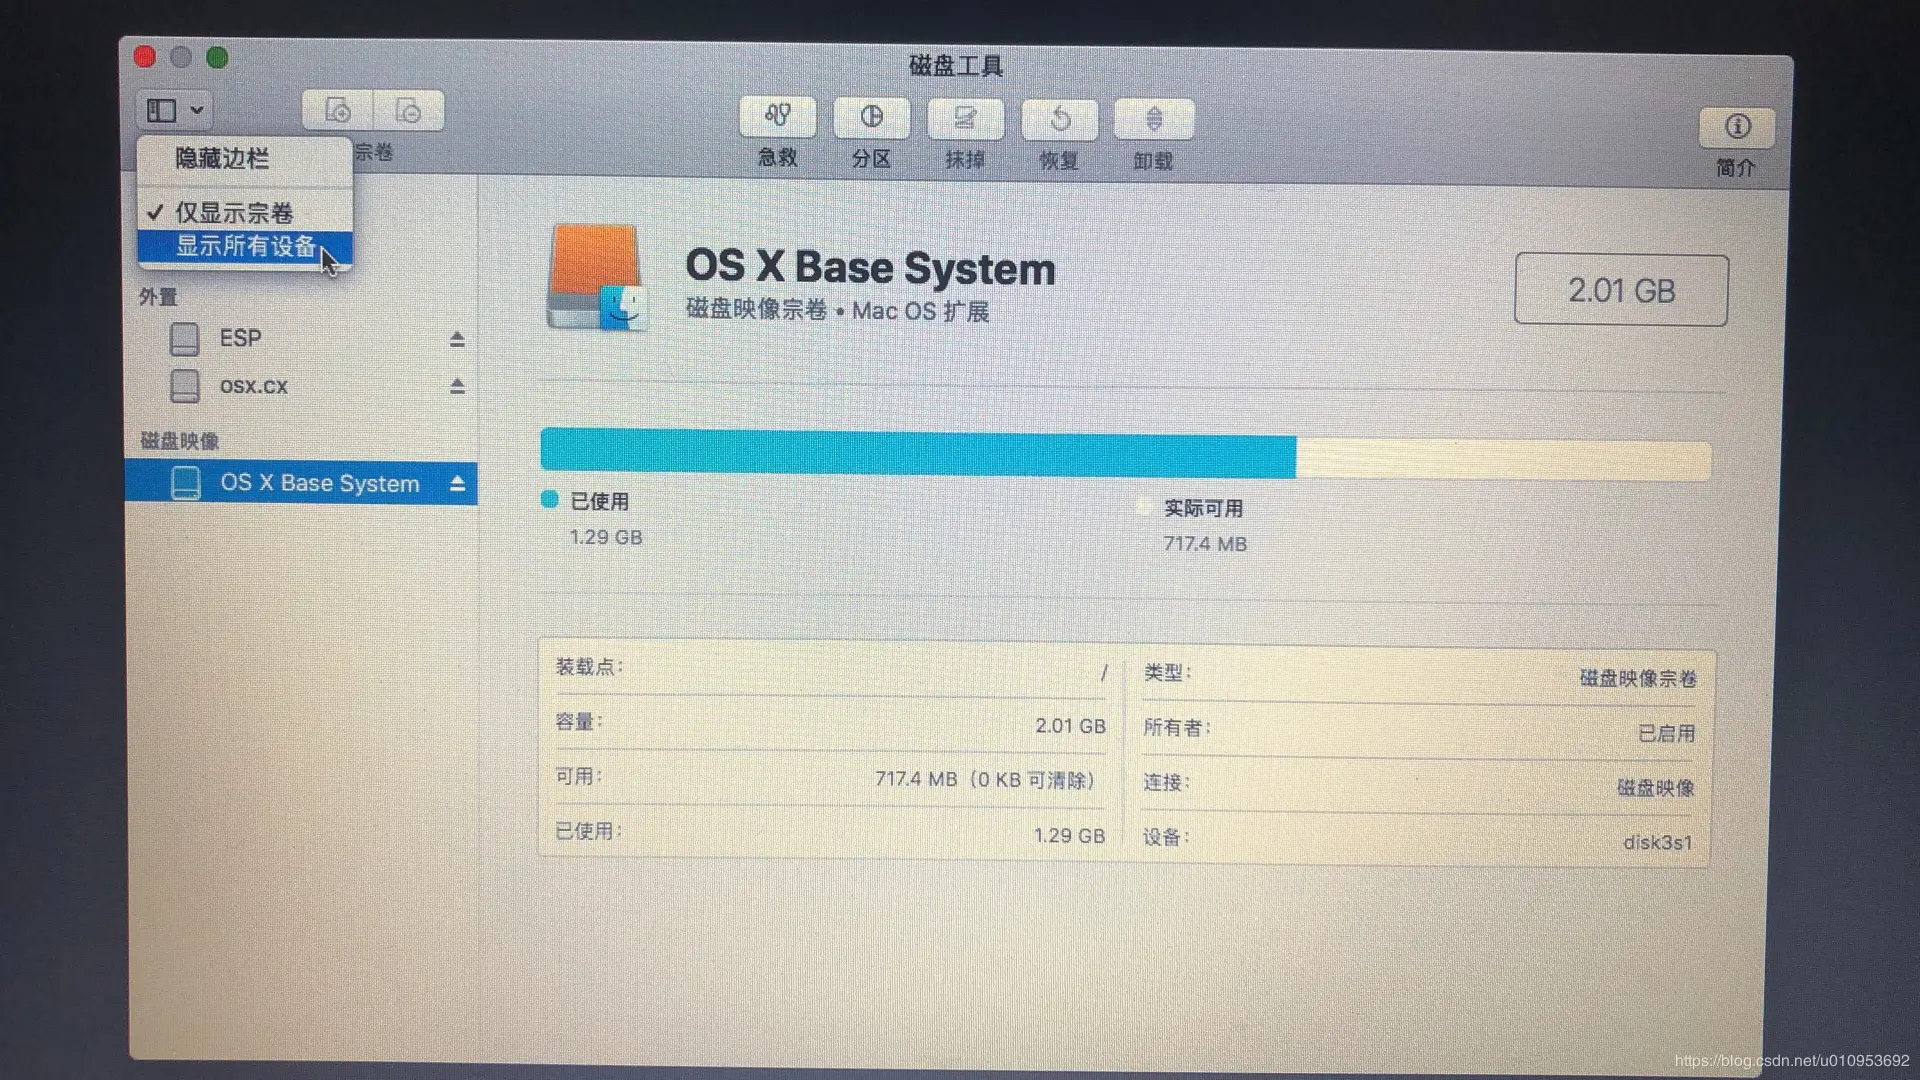The height and width of the screenshot is (1080, 1920).
Task: Select the checked 仅显示宗卷 menu option
Action: [245, 213]
